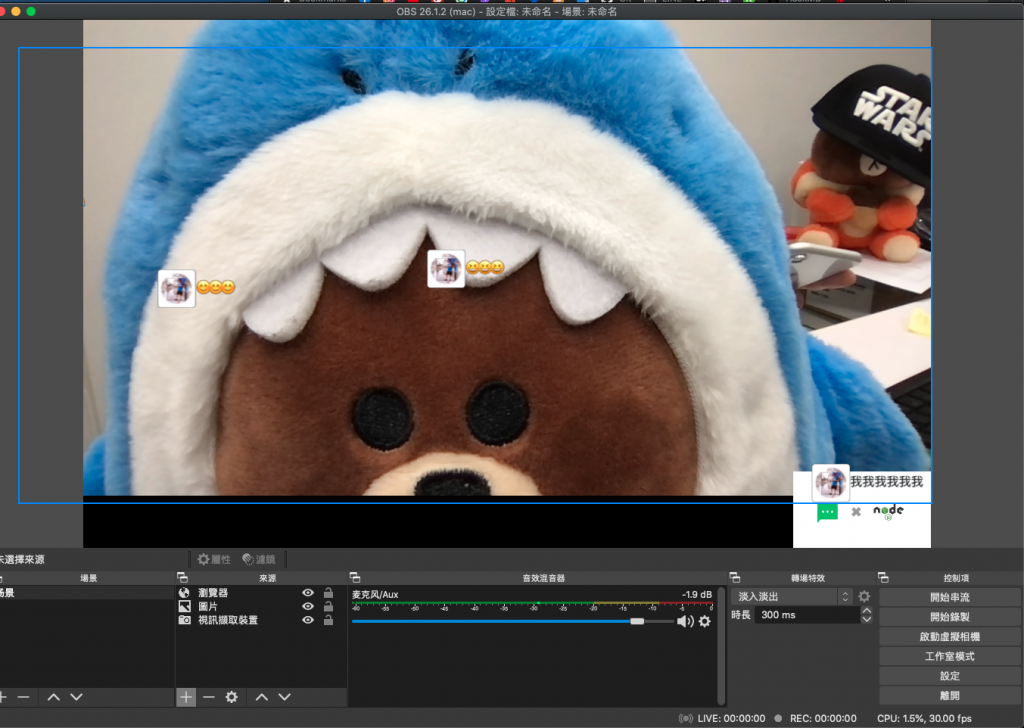Click the 300 ms duration field
This screenshot has height=728, width=1024.
(x=807, y=615)
